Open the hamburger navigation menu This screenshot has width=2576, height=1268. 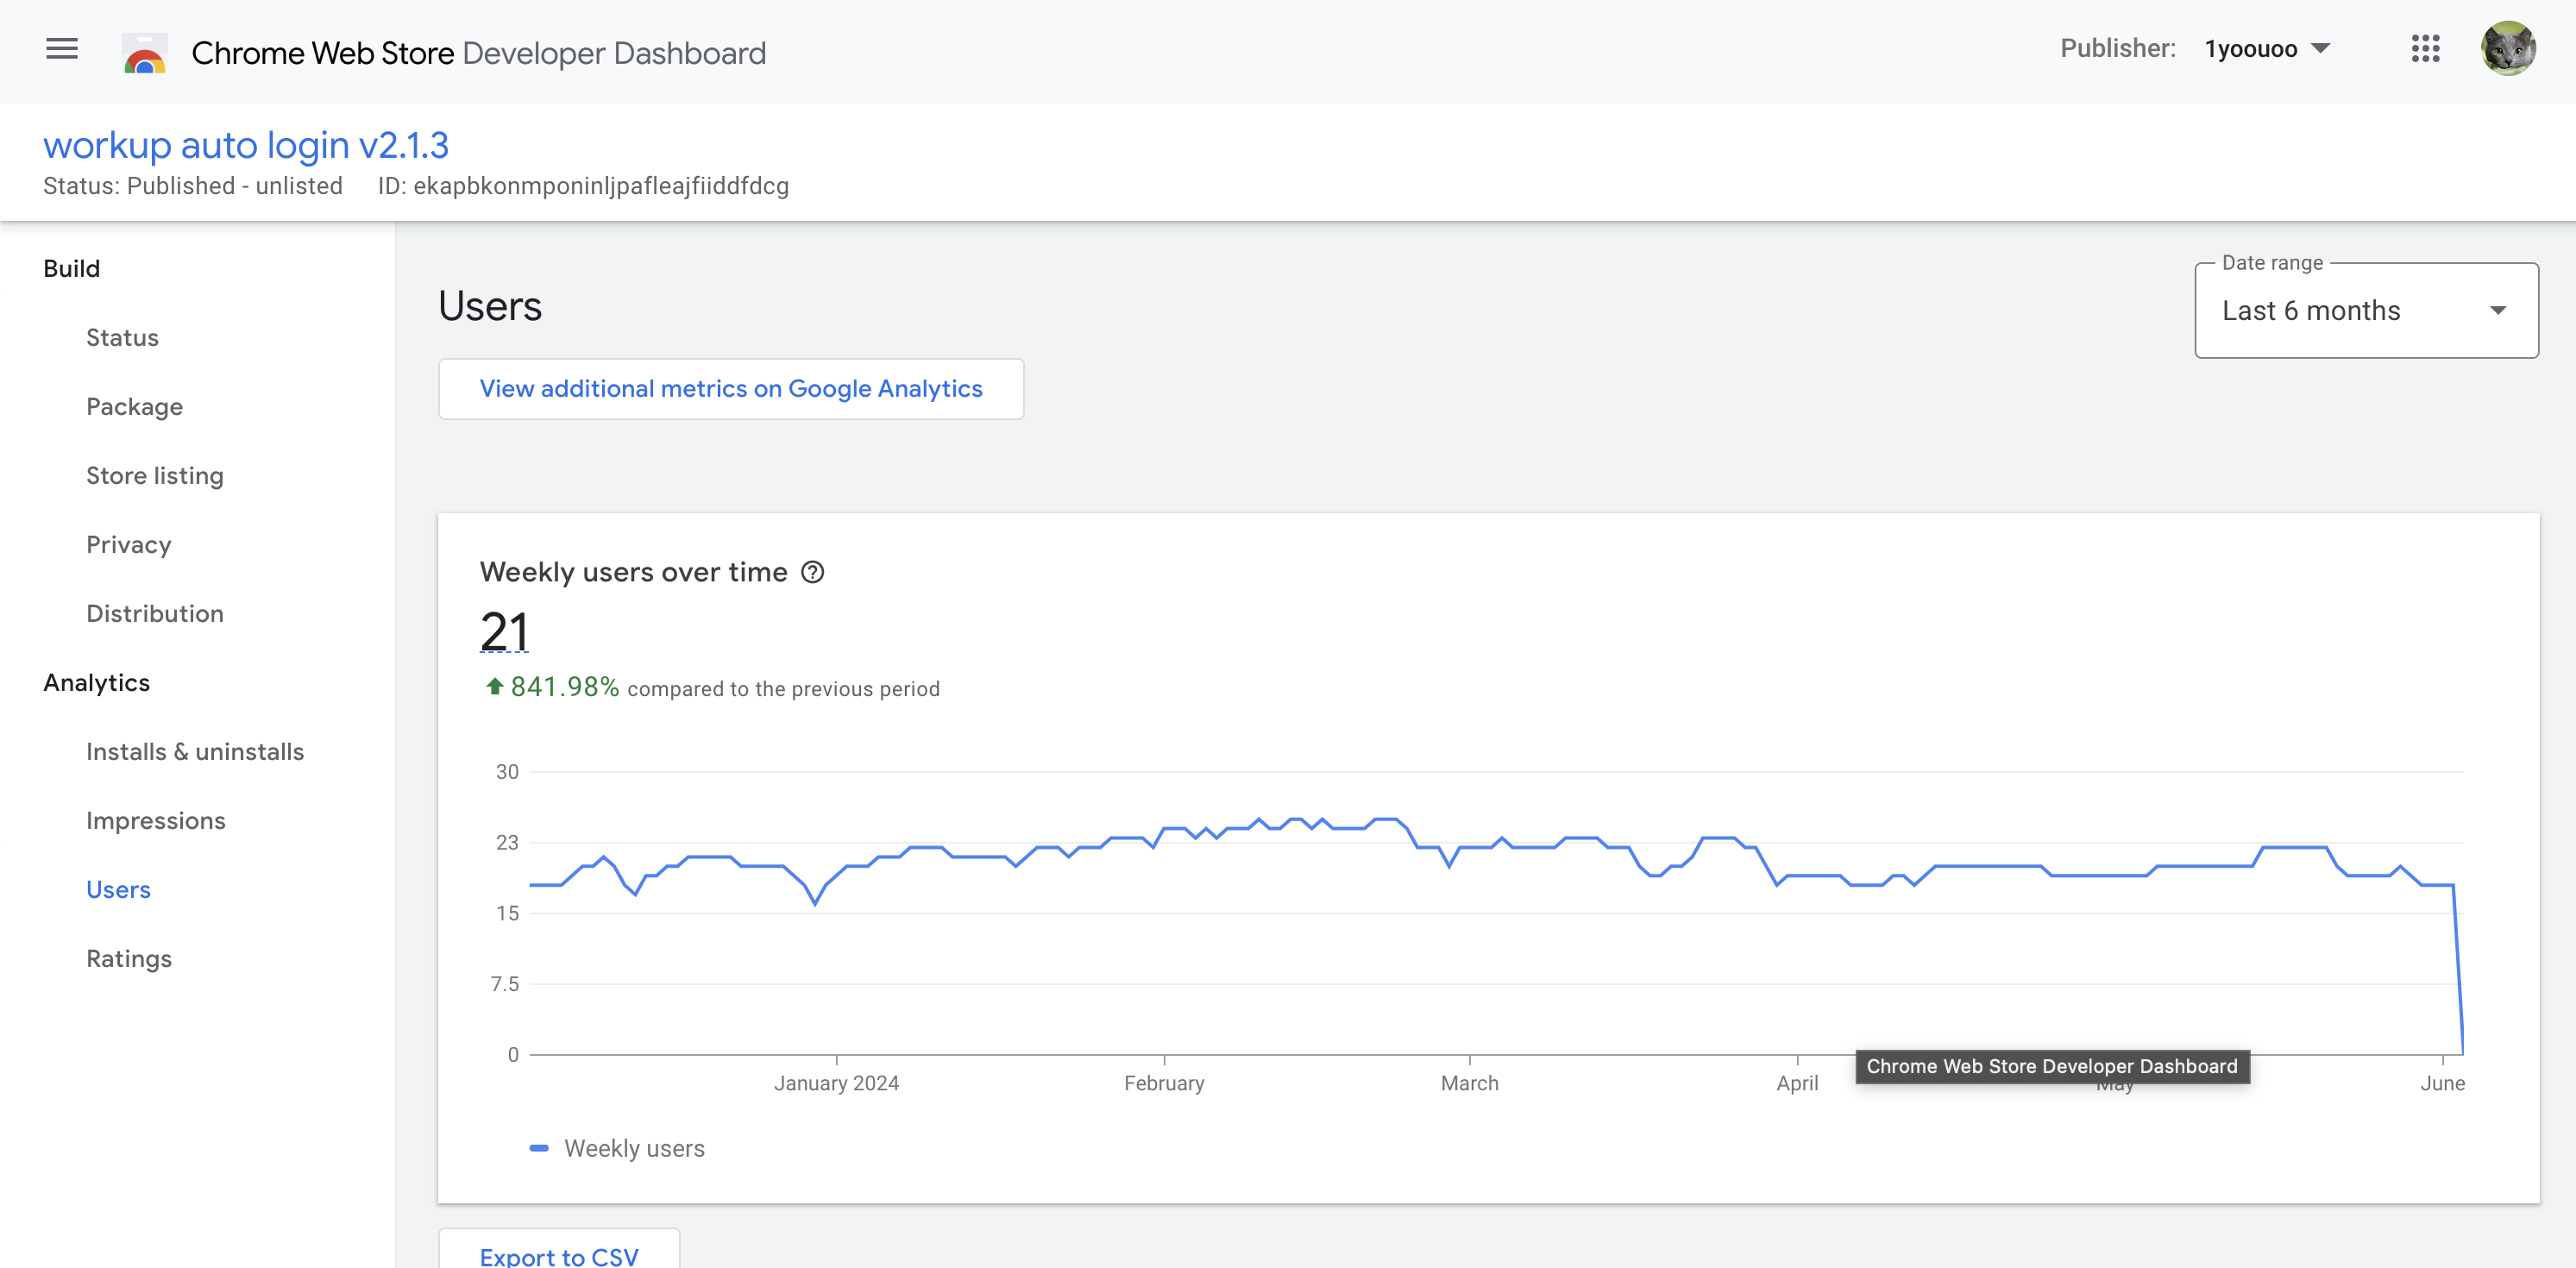62,49
